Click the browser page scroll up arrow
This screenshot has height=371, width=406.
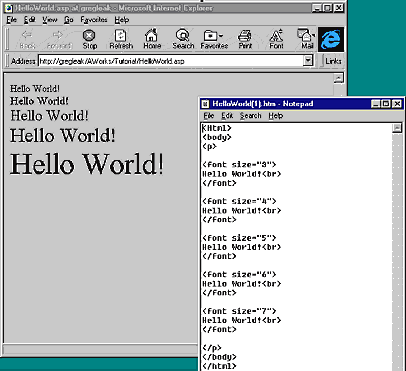point(338,78)
